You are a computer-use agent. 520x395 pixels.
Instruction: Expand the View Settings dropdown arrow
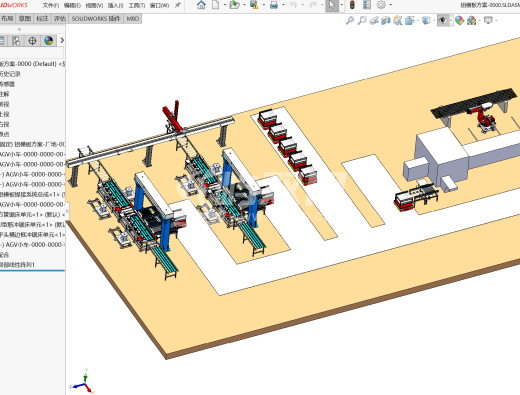click(x=496, y=21)
